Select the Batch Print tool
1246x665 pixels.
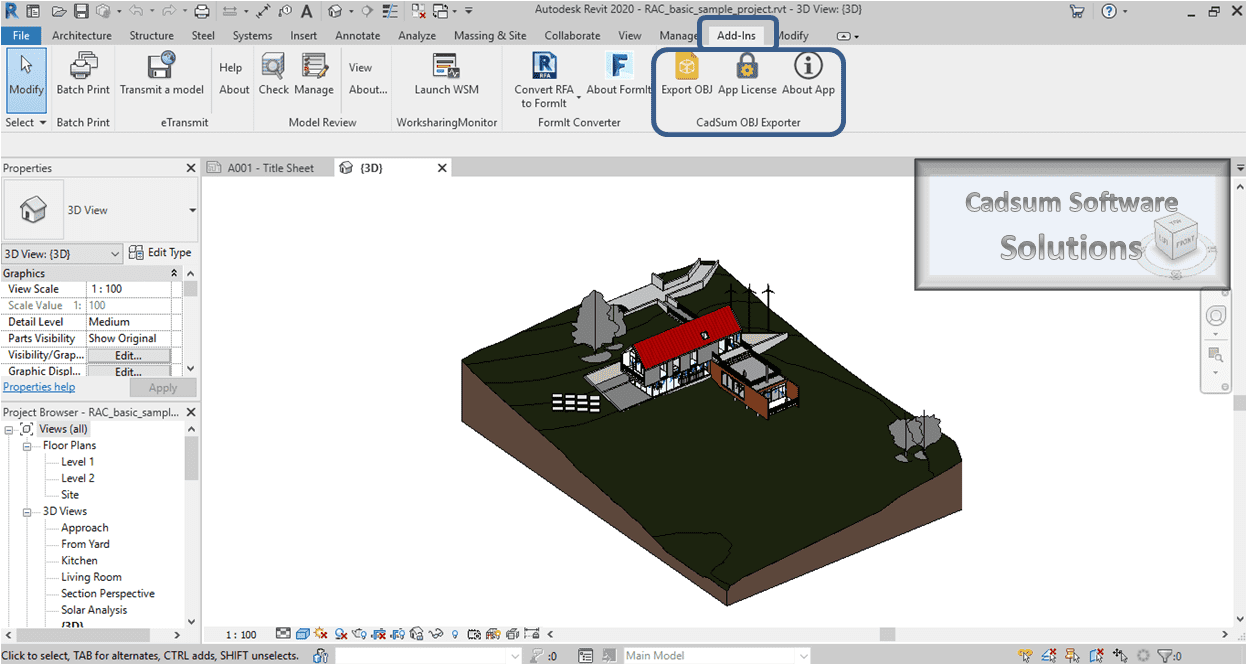click(x=83, y=72)
